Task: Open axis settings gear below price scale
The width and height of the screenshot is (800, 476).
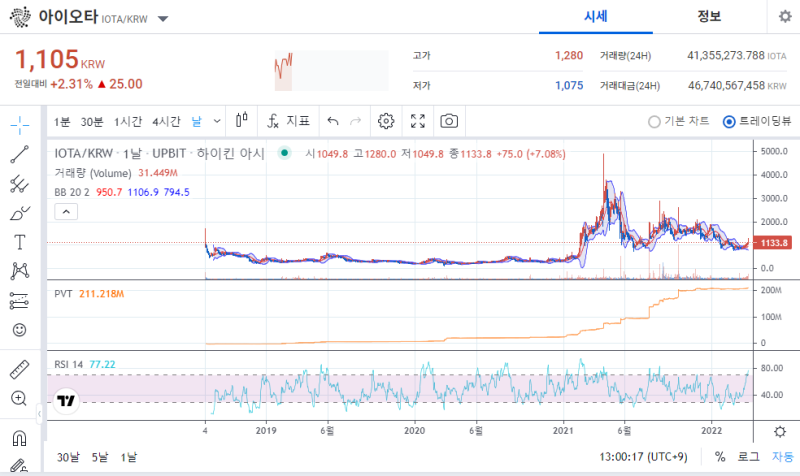Action: pos(780,432)
